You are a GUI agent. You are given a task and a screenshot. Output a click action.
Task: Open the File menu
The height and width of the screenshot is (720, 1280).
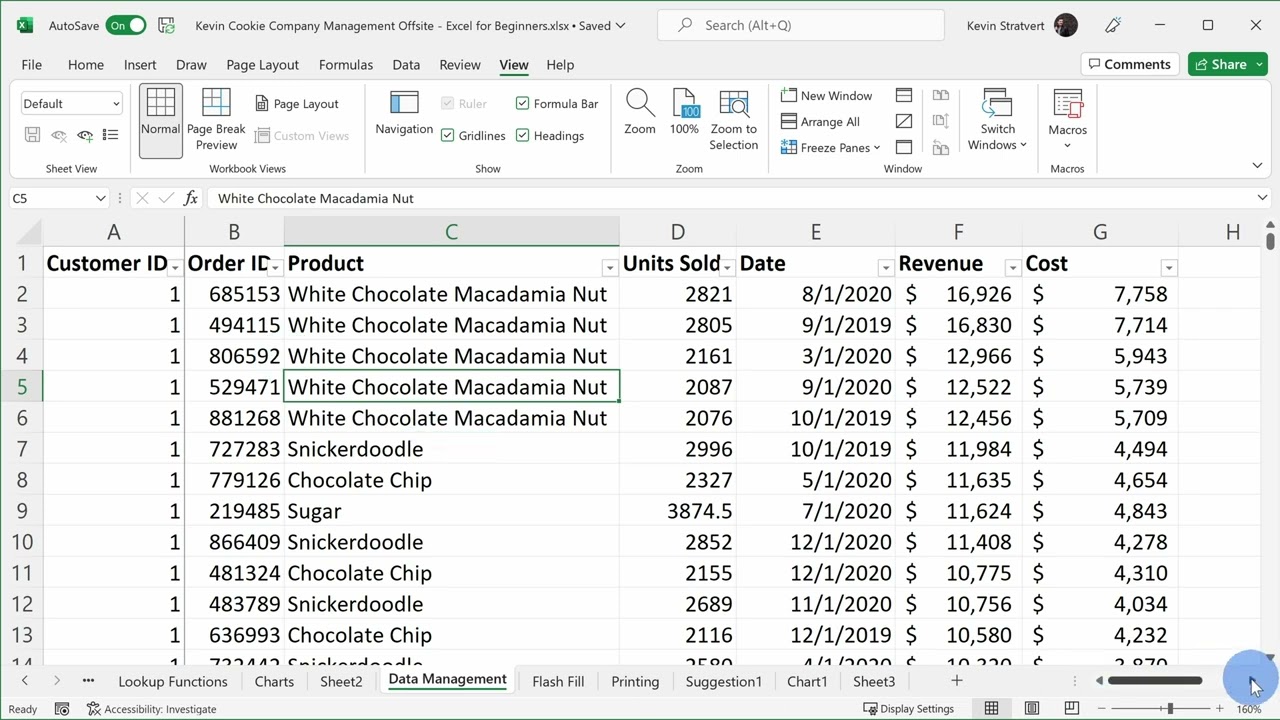point(32,64)
